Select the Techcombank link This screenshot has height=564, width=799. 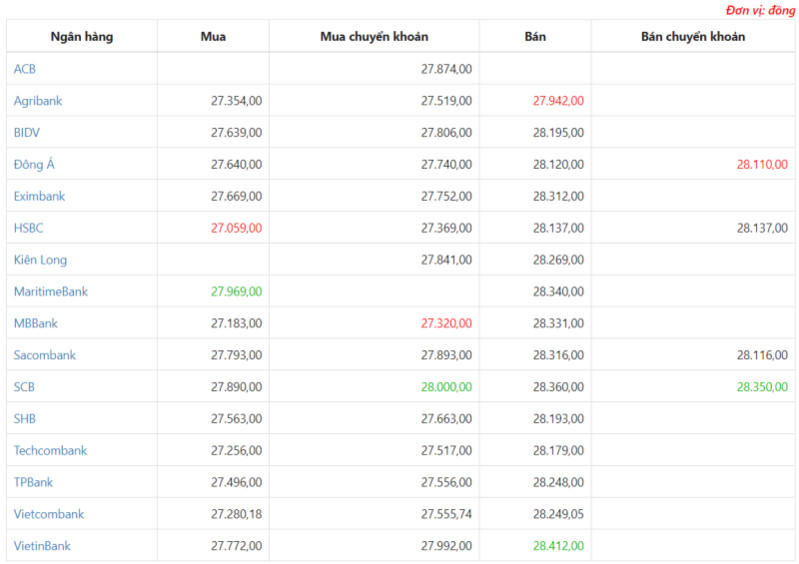[x=50, y=450]
